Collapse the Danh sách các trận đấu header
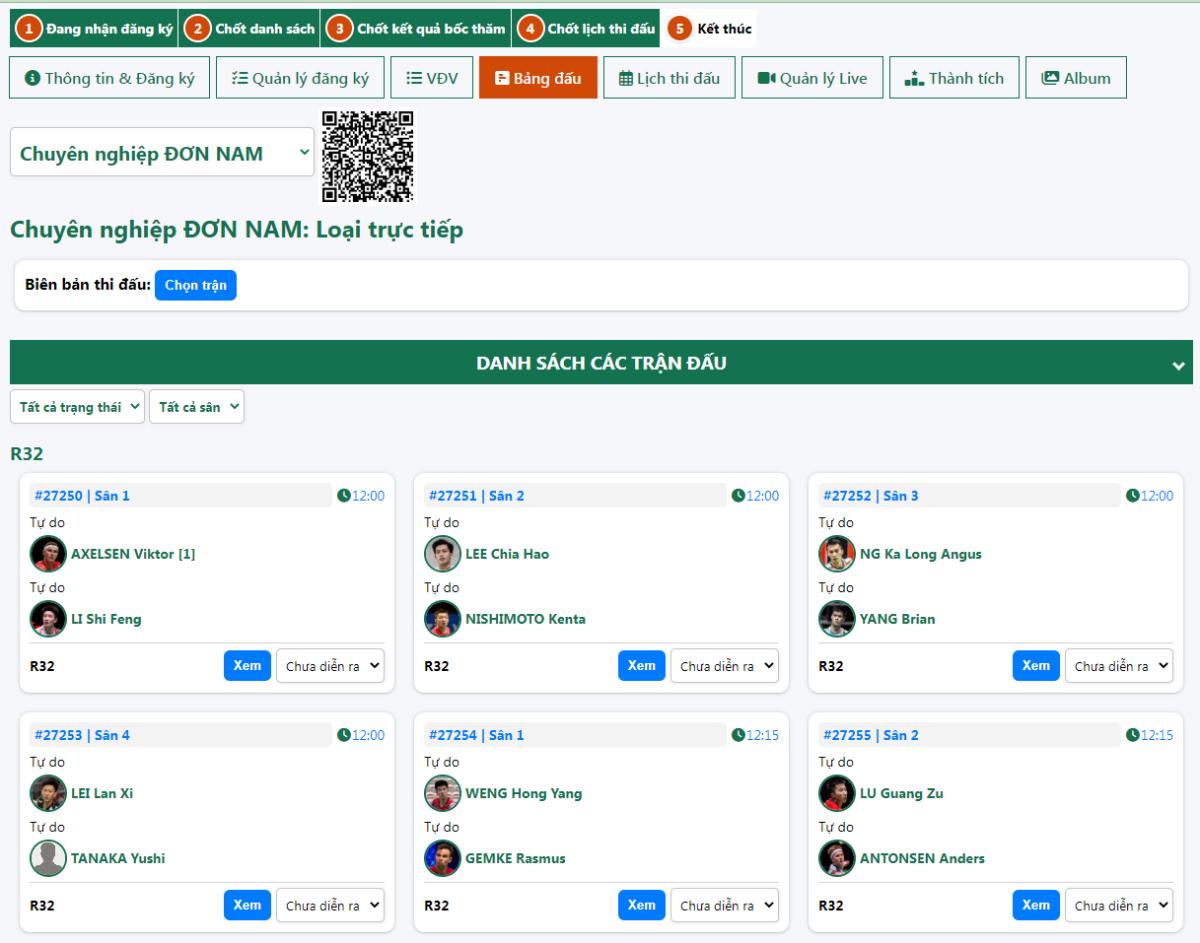Image resolution: width=1200 pixels, height=943 pixels. pyautogui.click(x=1178, y=365)
